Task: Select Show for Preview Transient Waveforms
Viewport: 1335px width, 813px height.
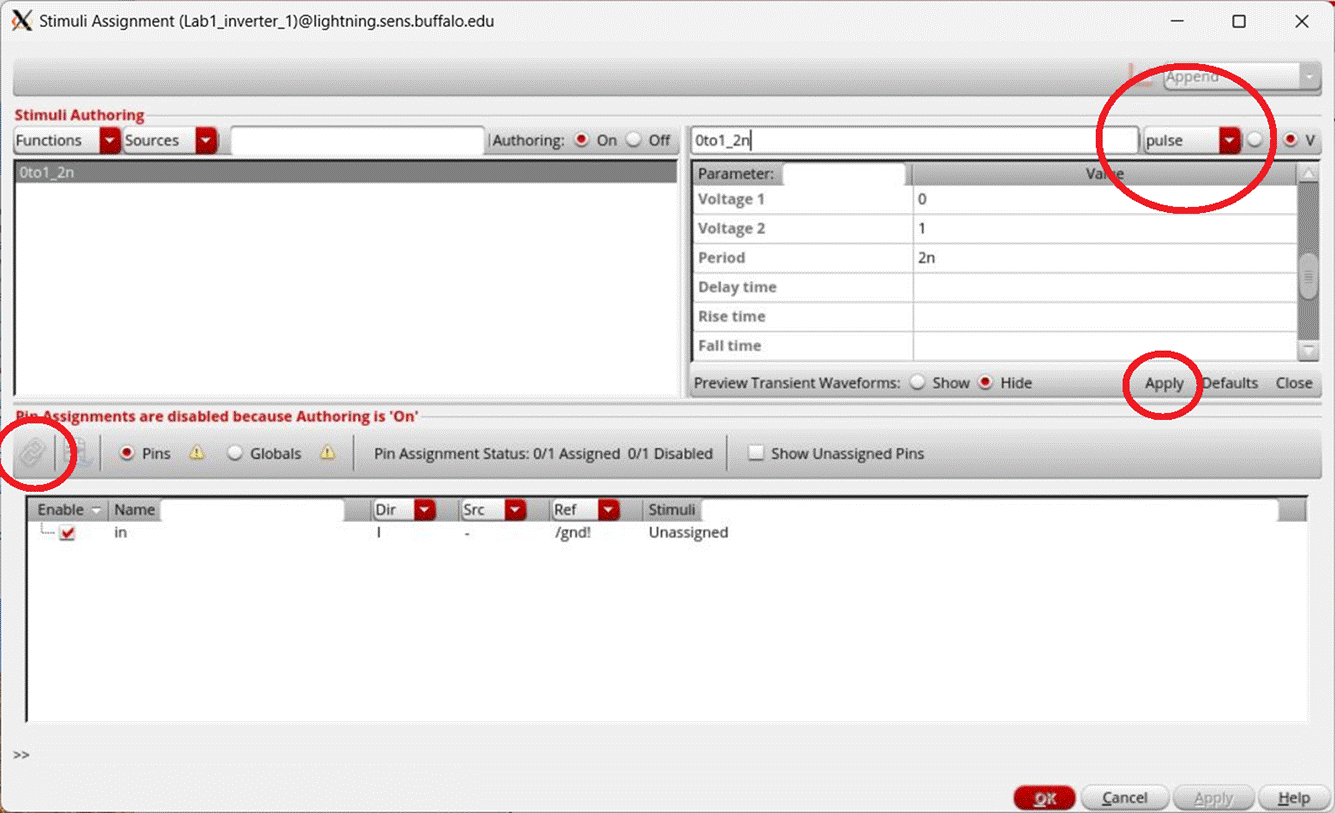Action: pyautogui.click(x=918, y=383)
